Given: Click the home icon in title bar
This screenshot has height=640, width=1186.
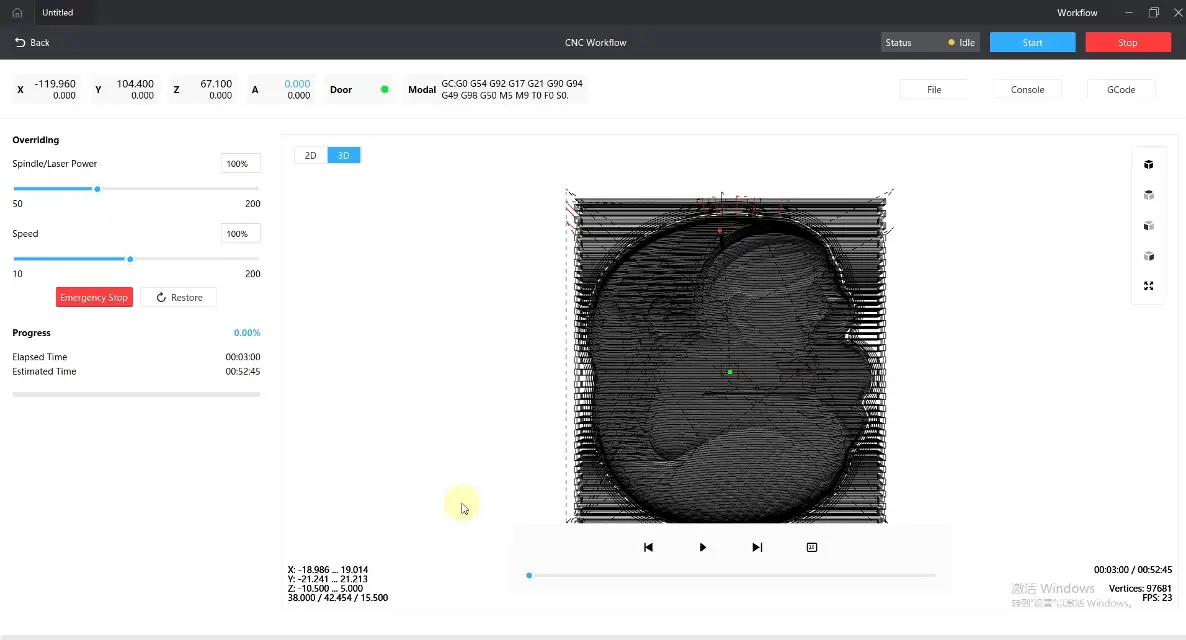Looking at the screenshot, I should coord(17,13).
